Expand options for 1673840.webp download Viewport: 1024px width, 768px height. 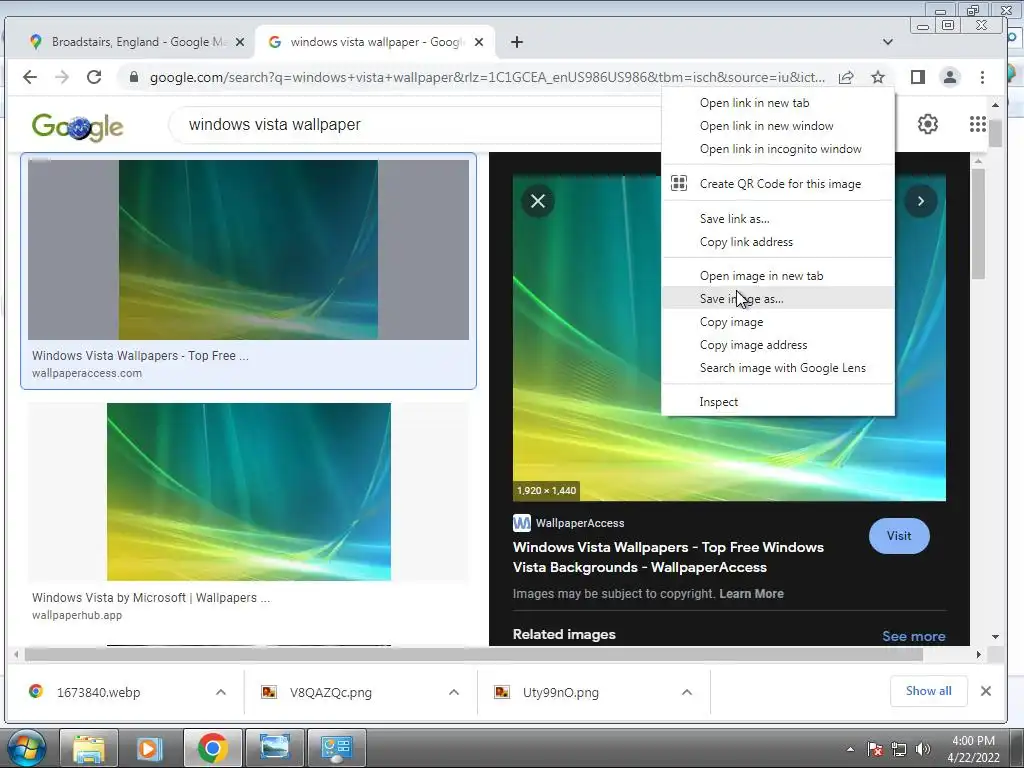click(221, 692)
